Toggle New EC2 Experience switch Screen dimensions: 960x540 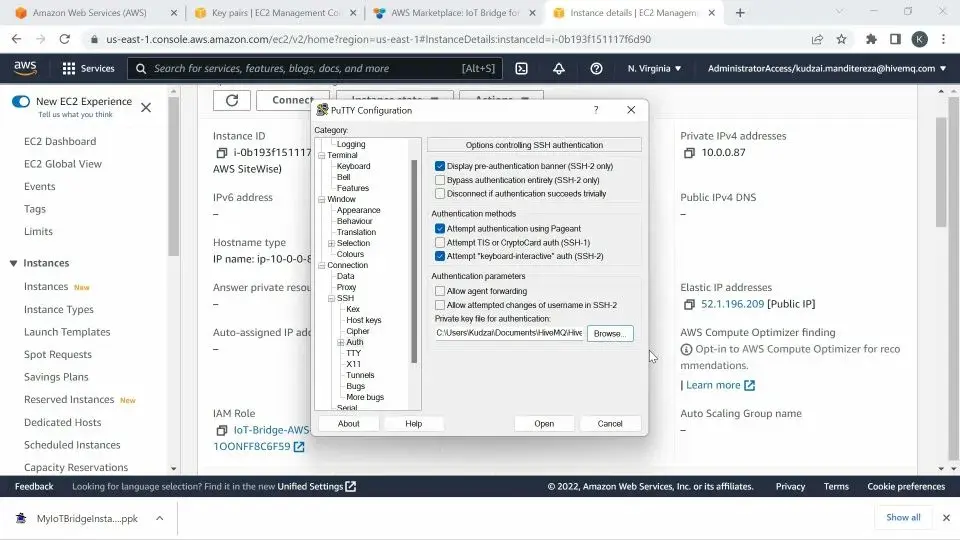tap(21, 102)
